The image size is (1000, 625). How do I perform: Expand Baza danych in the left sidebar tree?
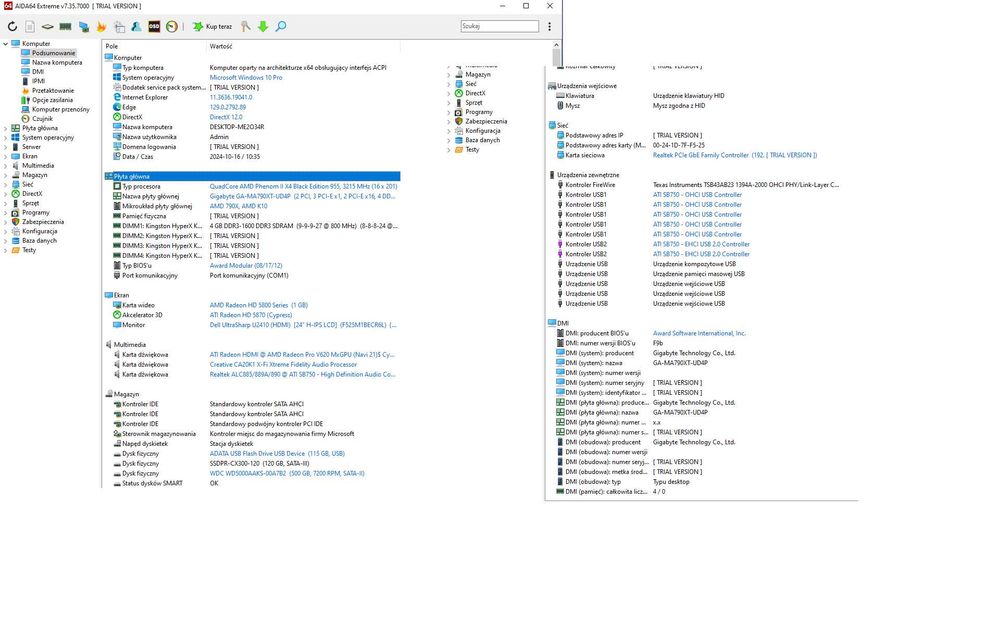pos(6,241)
